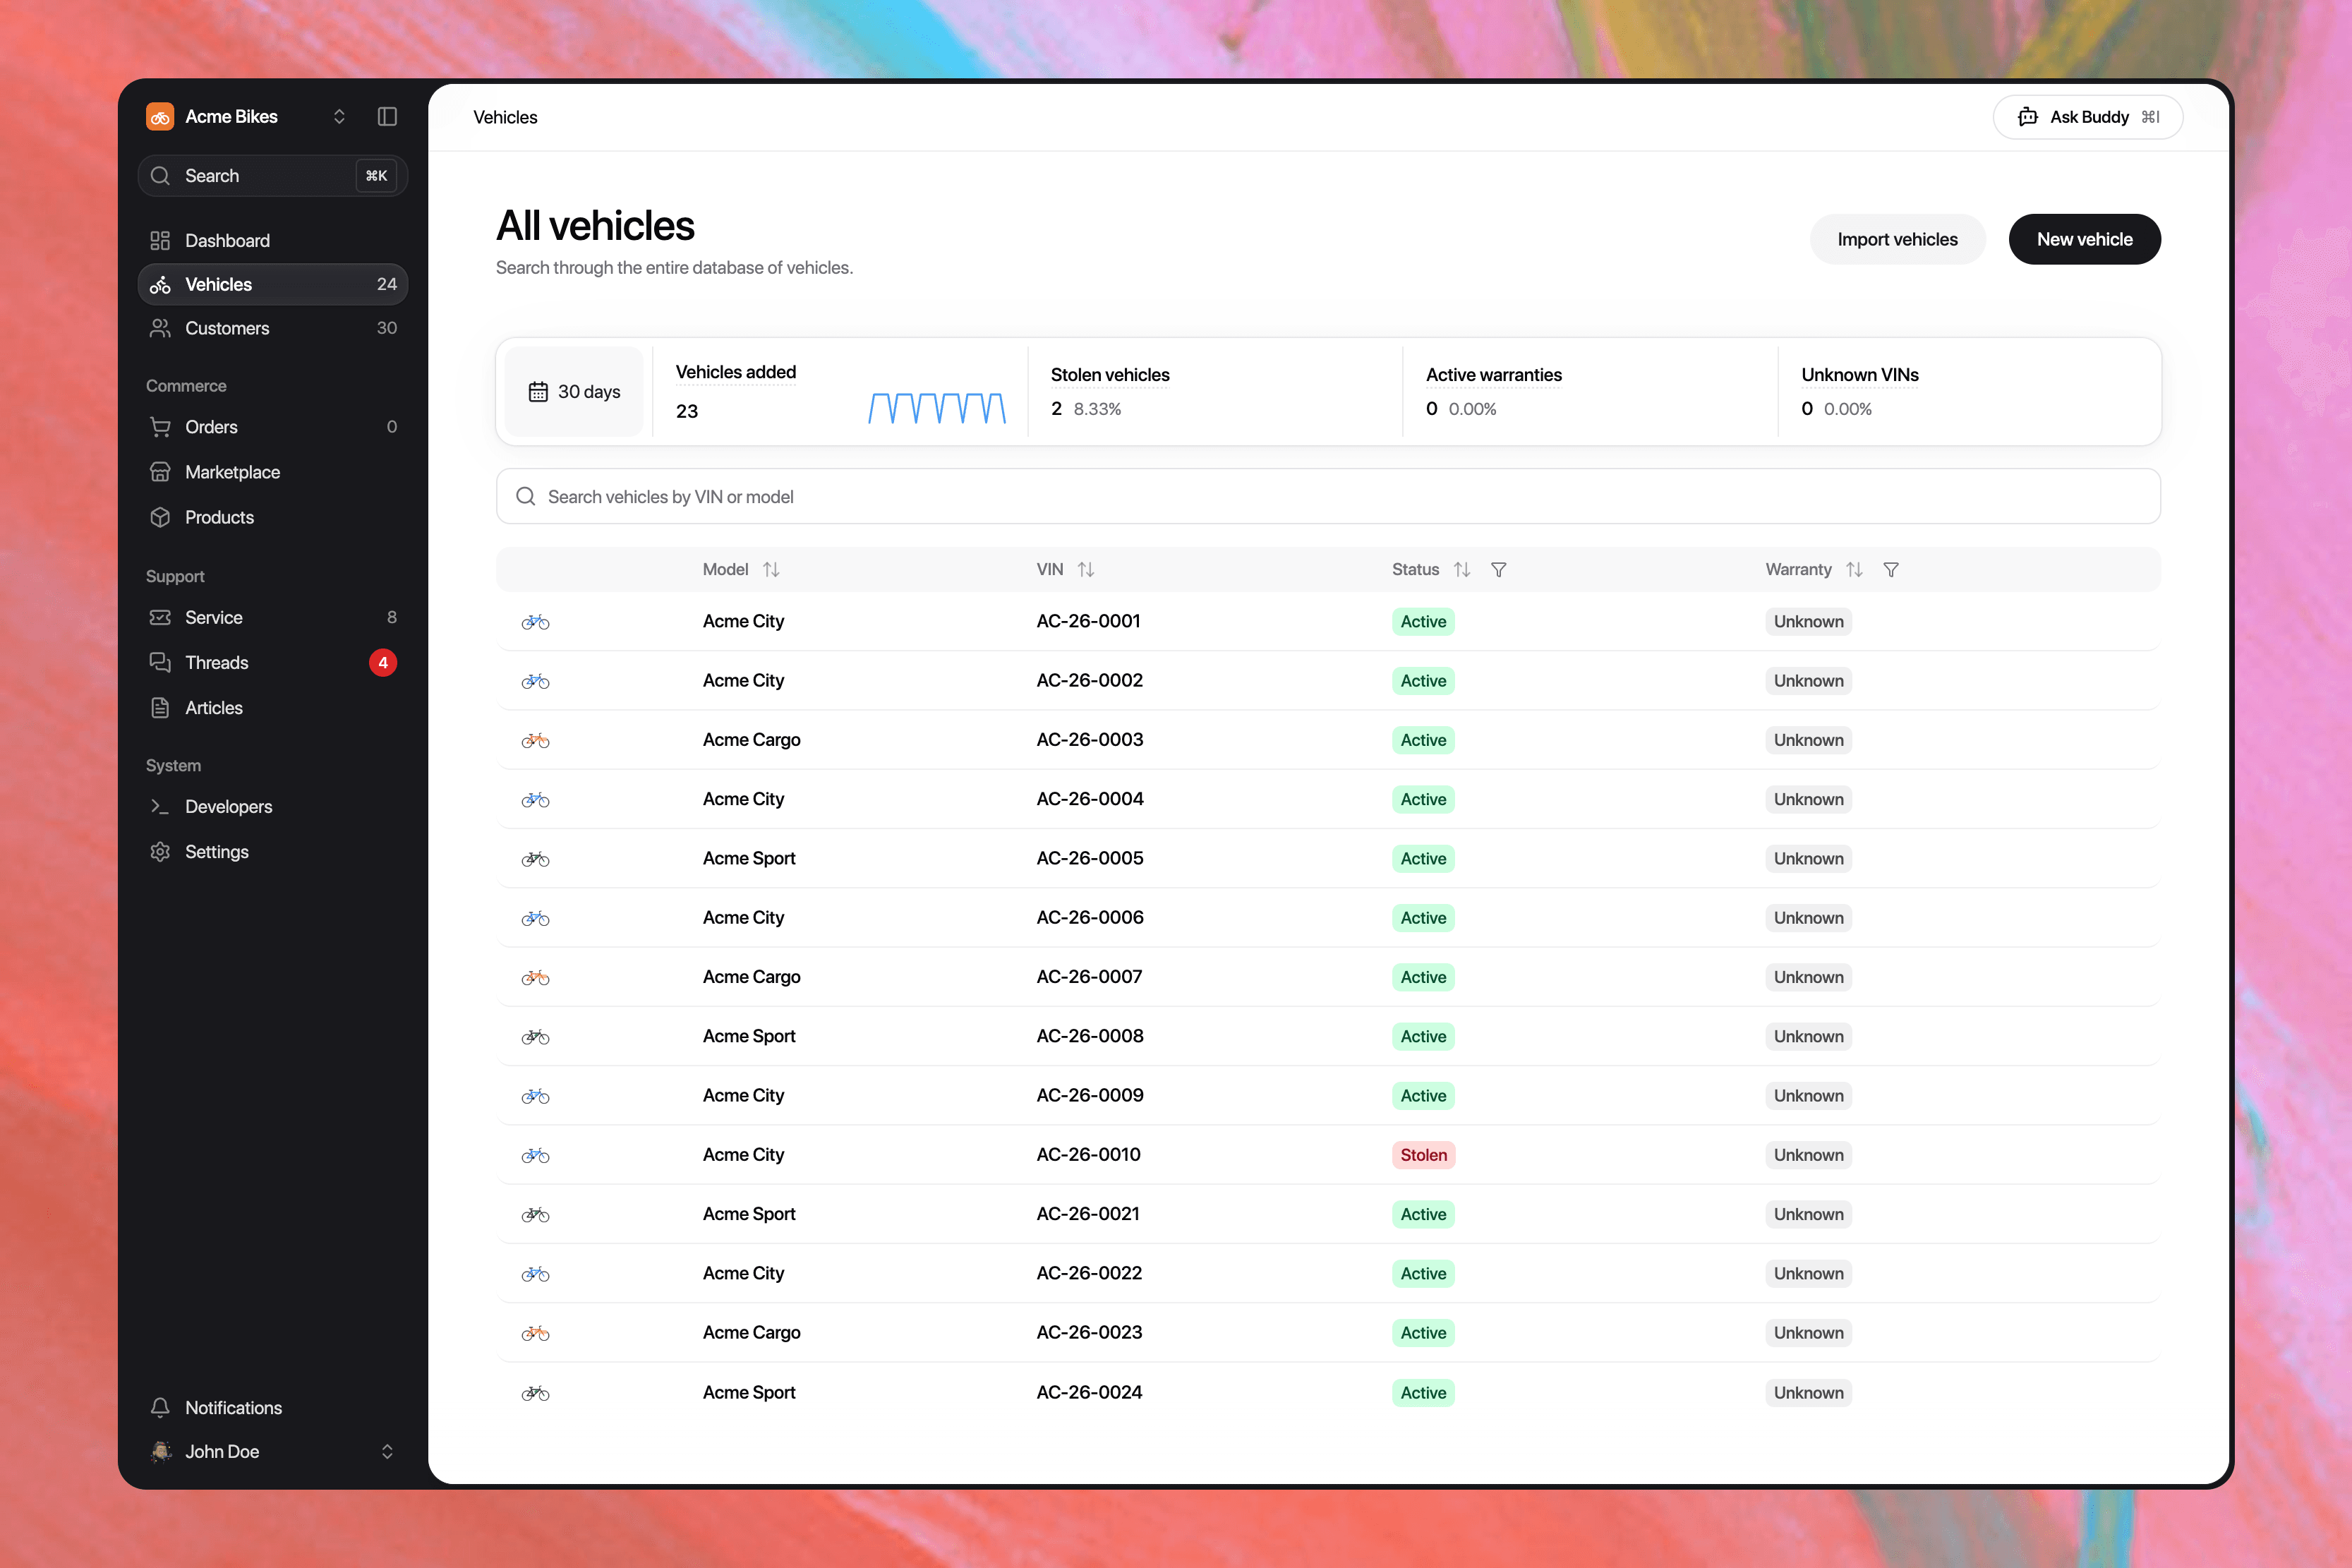Viewport: 2352px width, 1568px height.
Task: Open the 30 days date range picker
Action: (x=574, y=391)
